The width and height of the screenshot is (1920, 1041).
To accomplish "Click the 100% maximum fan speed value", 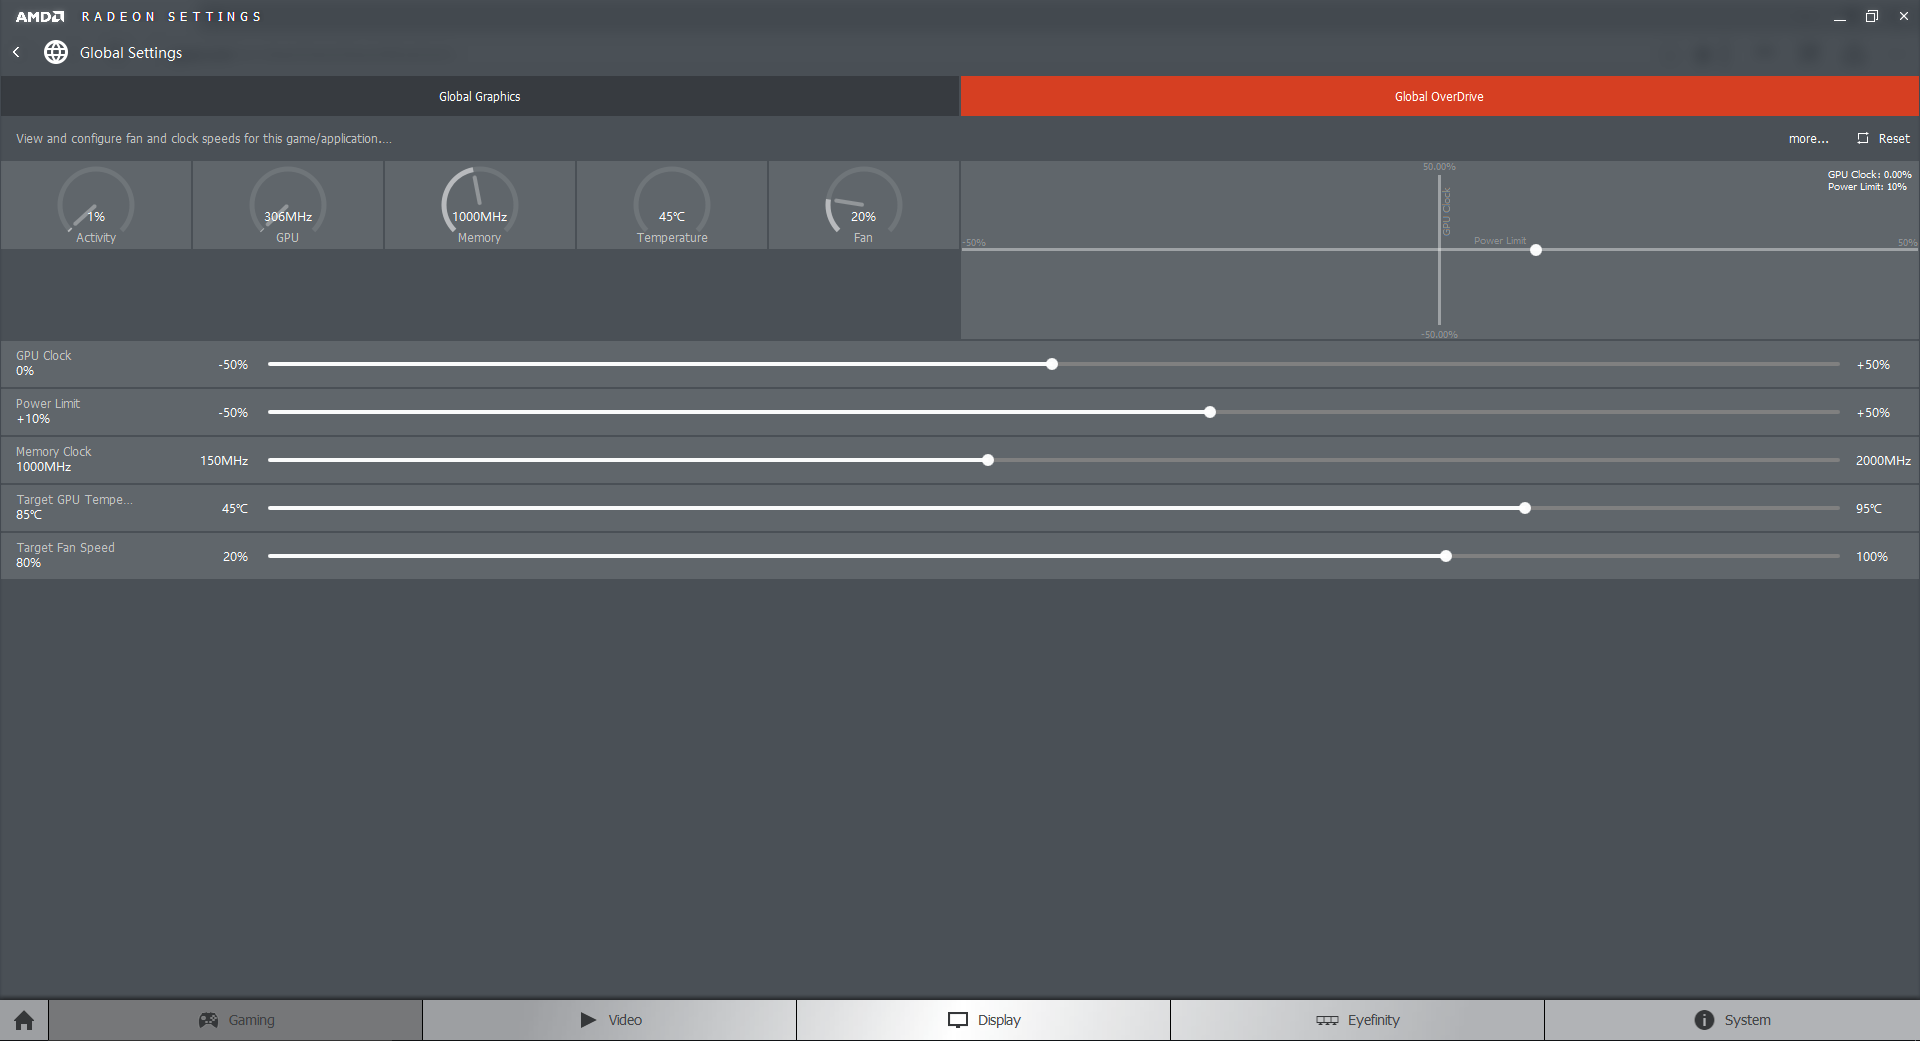I will point(1872,557).
